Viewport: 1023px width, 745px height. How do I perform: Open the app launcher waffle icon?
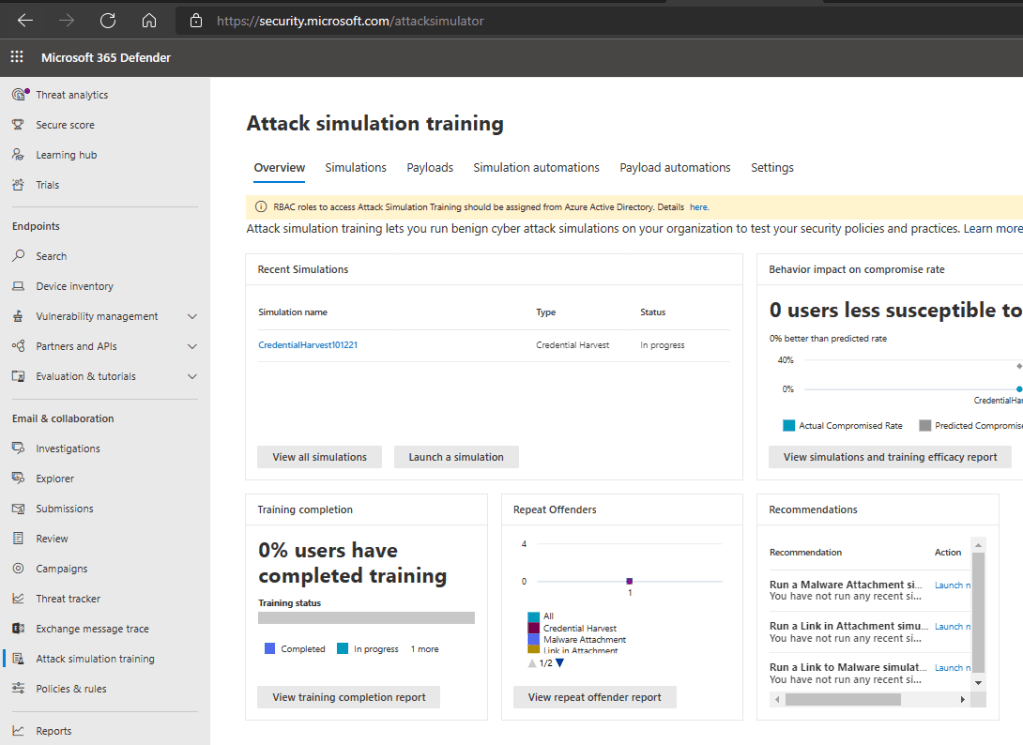(17, 57)
